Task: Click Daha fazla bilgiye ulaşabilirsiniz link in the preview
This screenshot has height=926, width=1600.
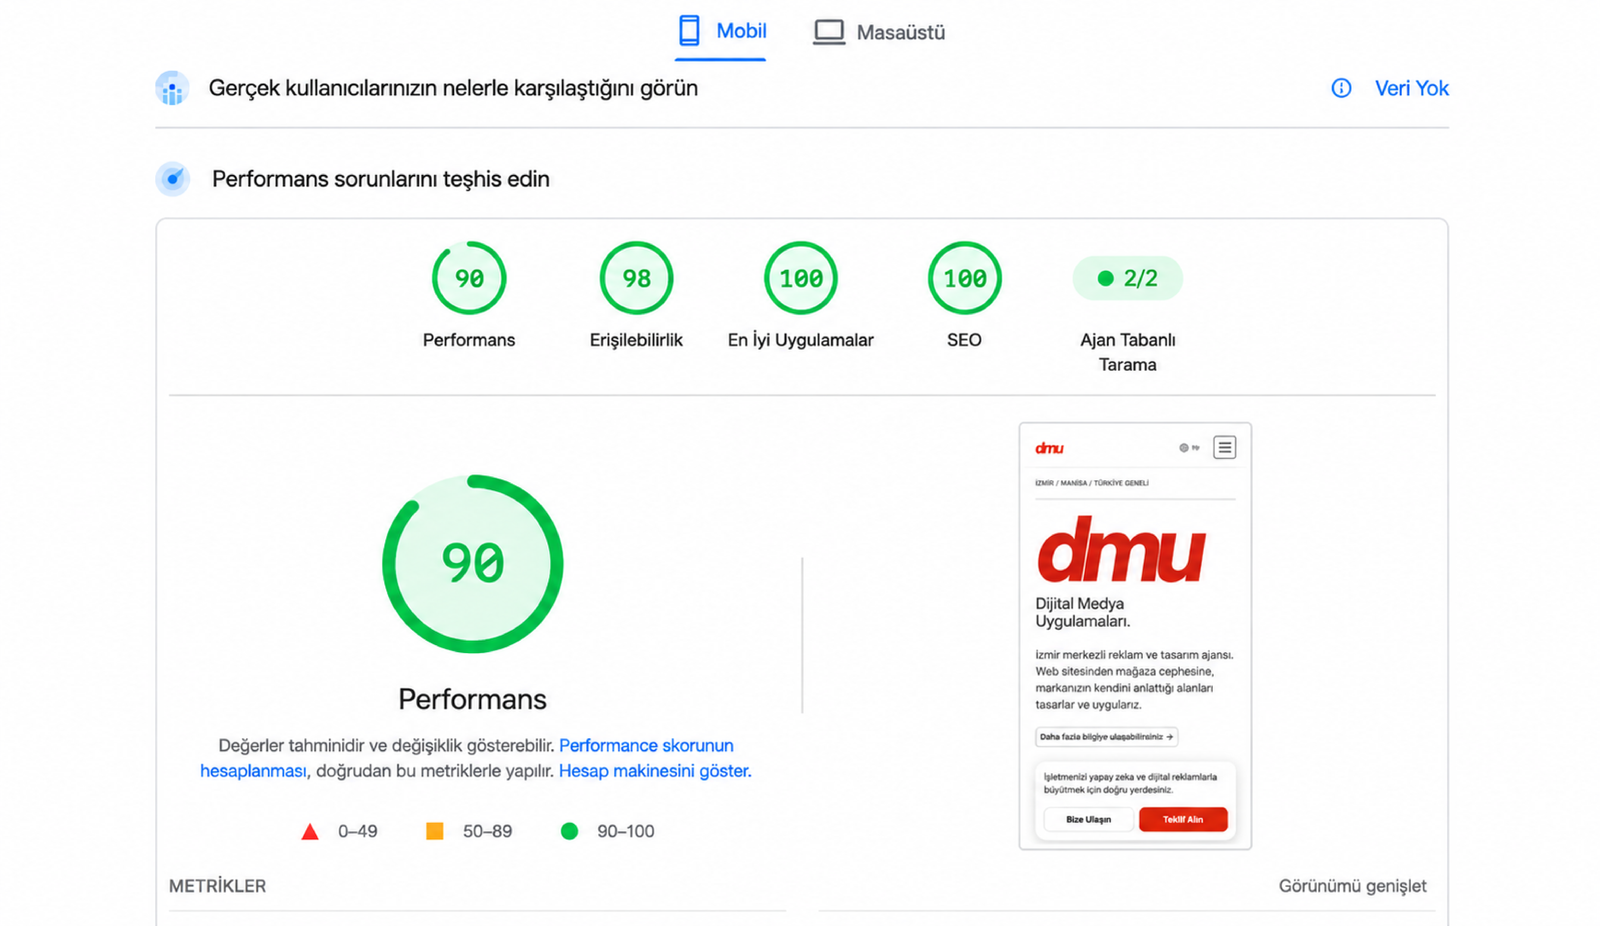Action: point(1106,737)
